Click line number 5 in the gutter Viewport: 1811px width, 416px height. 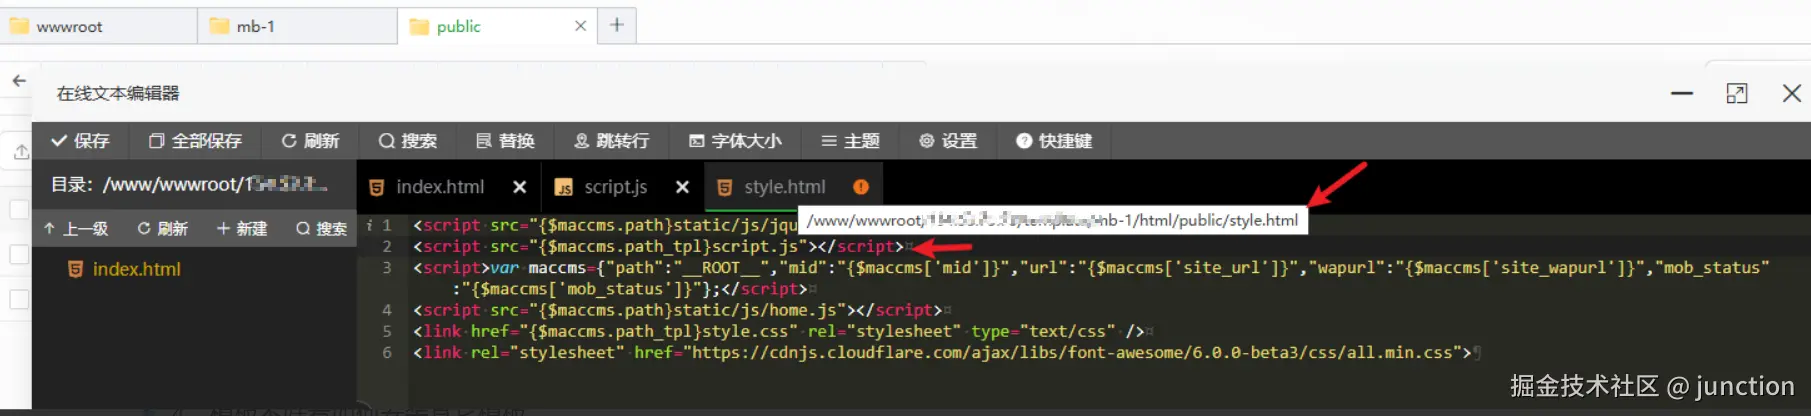coord(387,331)
